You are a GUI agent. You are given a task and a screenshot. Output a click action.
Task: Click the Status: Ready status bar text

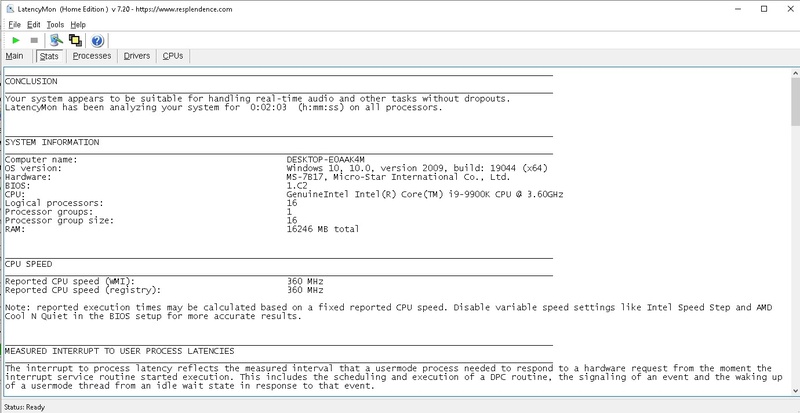tap(24, 407)
